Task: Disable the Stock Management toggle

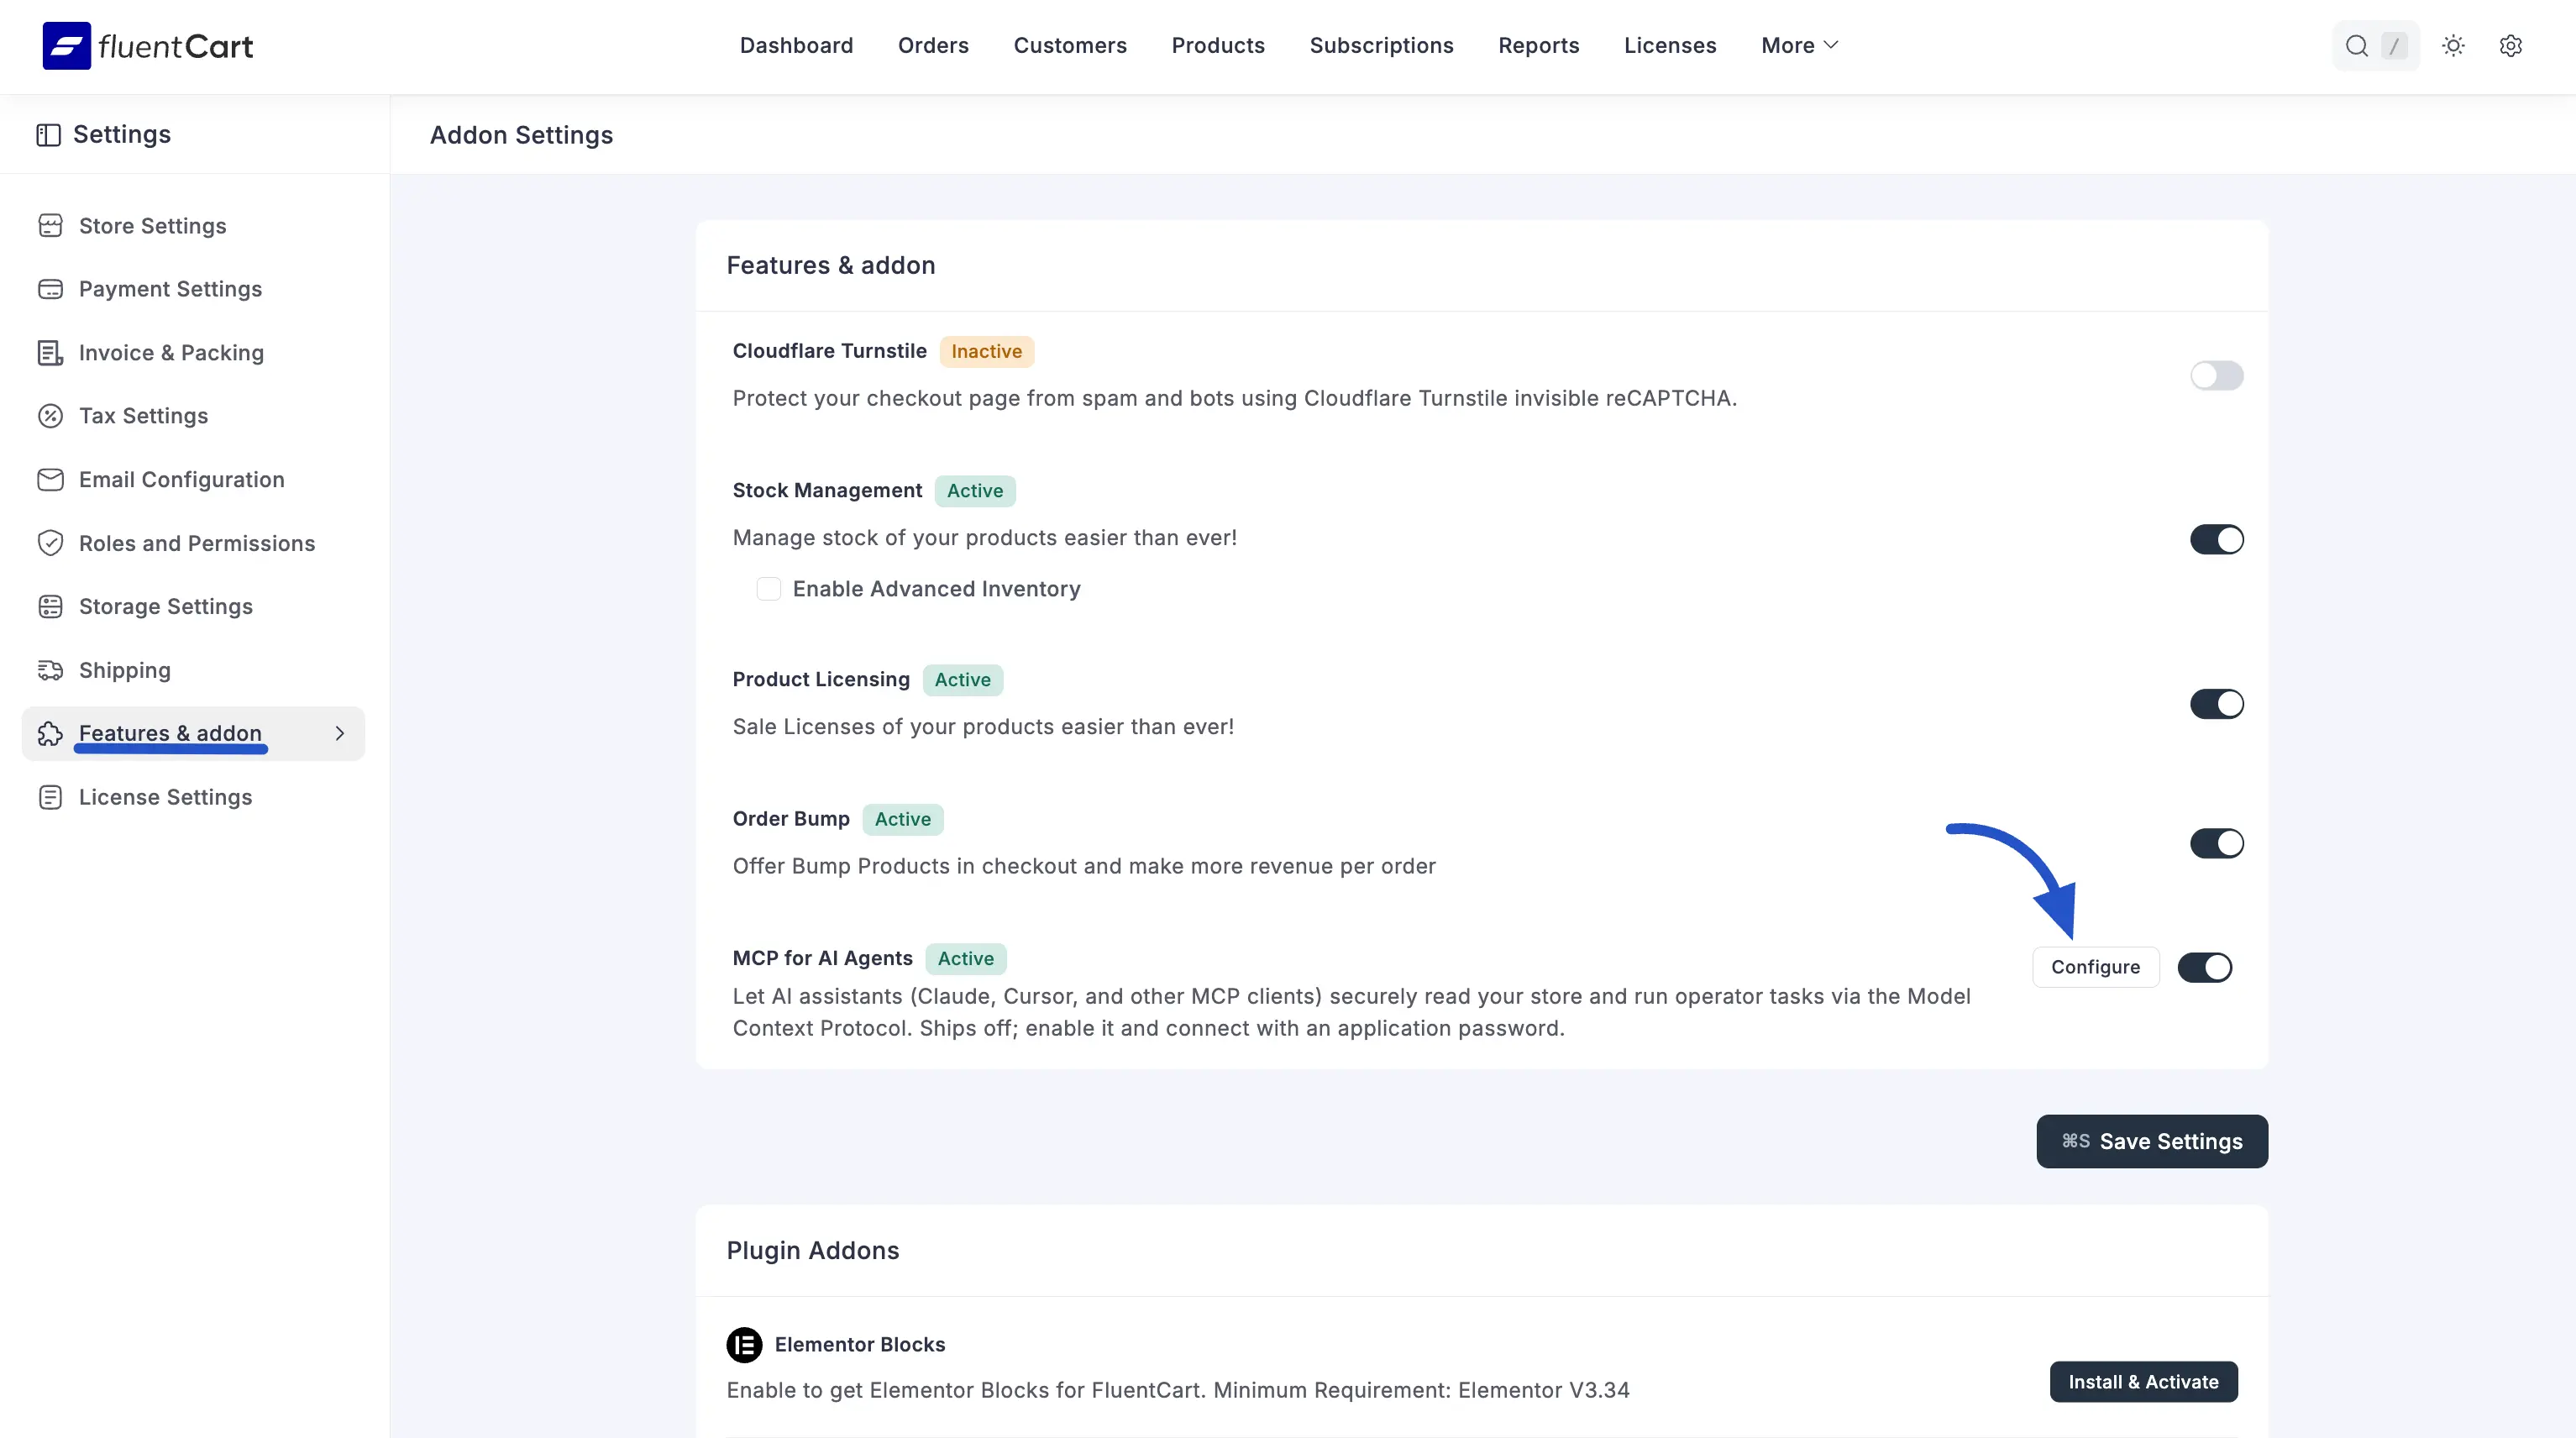Action: tap(2216, 540)
